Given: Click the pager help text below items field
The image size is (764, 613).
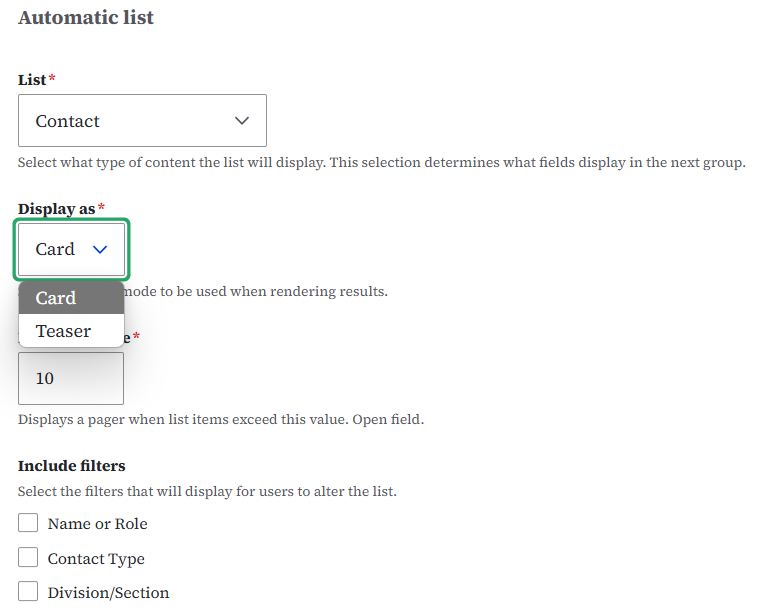Looking at the screenshot, I should pyautogui.click(x=220, y=419).
